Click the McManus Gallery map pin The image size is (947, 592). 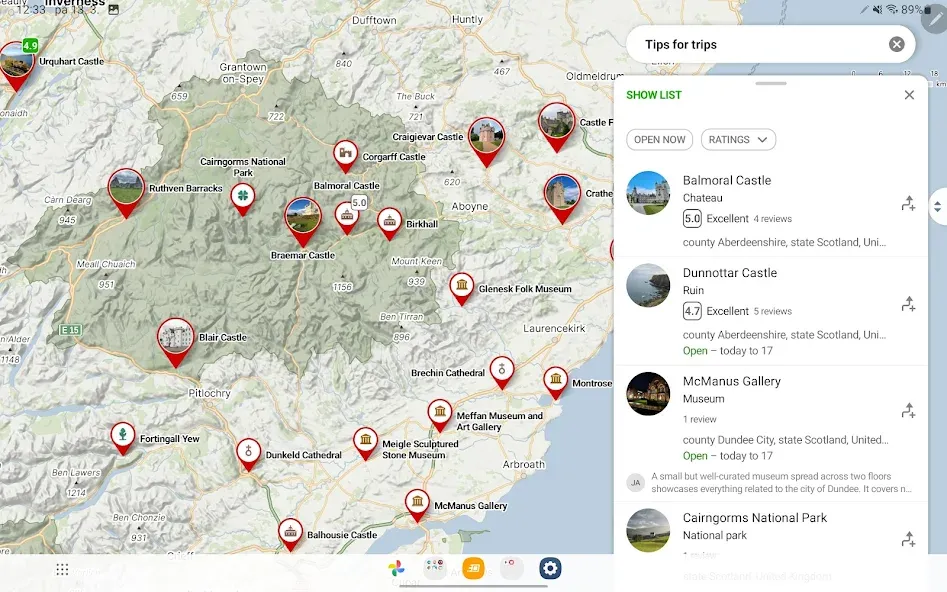click(417, 503)
